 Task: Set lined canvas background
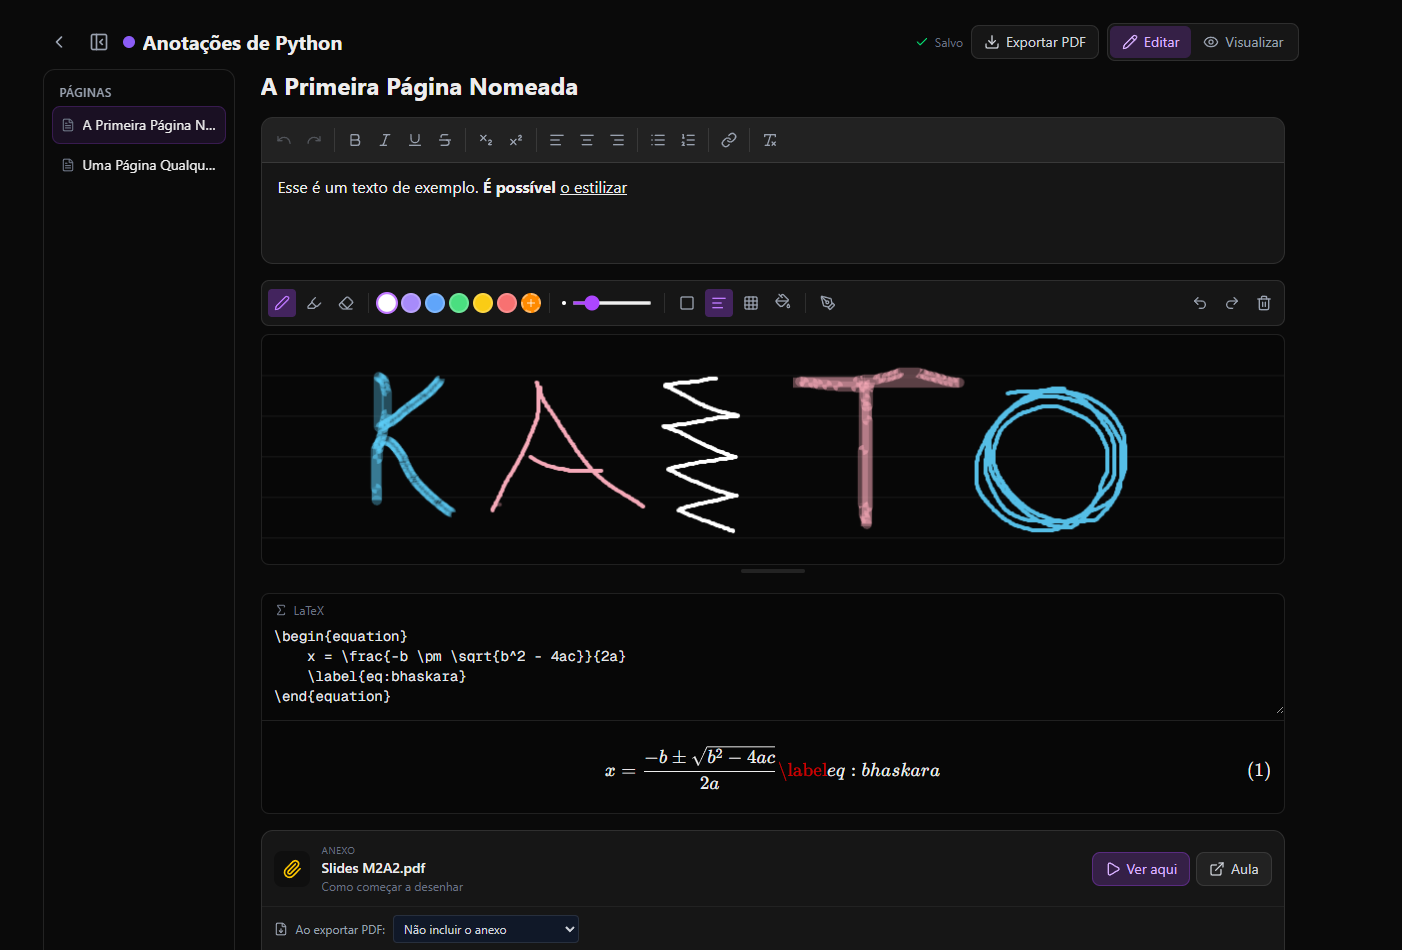pos(719,303)
